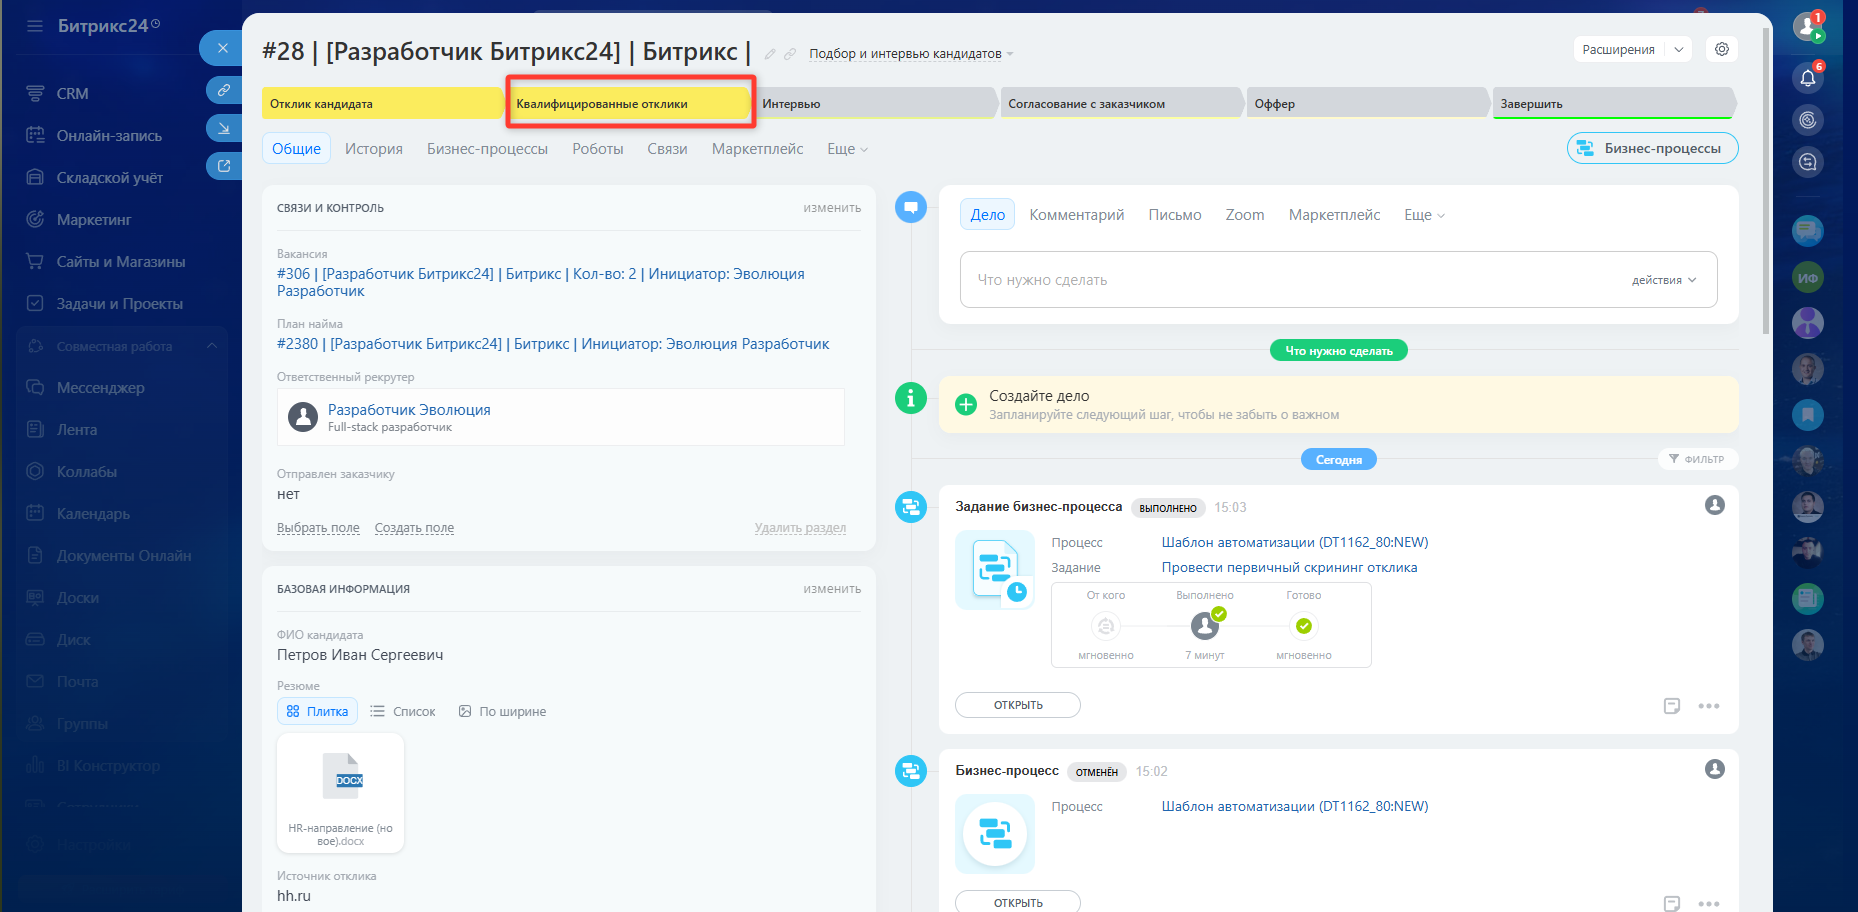Open note icon on Задание бизнес-процесса card

click(x=1672, y=706)
